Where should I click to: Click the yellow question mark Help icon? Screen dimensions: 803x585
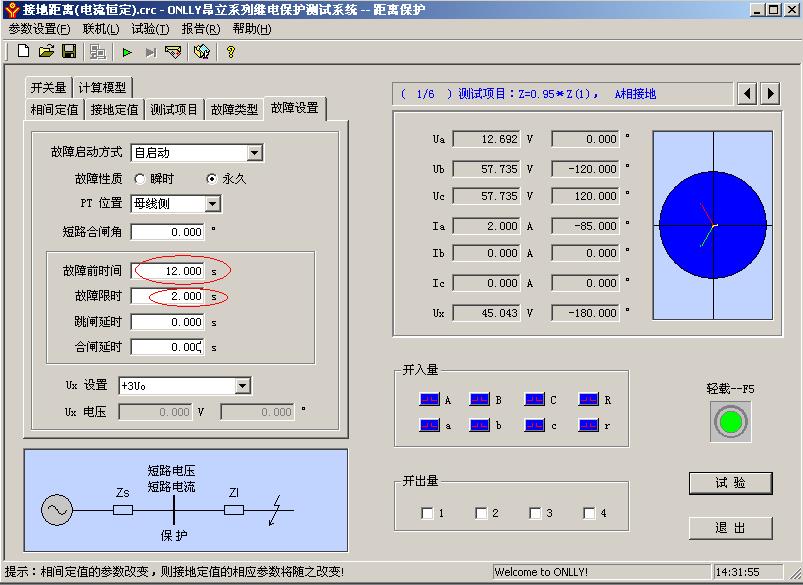pos(231,51)
